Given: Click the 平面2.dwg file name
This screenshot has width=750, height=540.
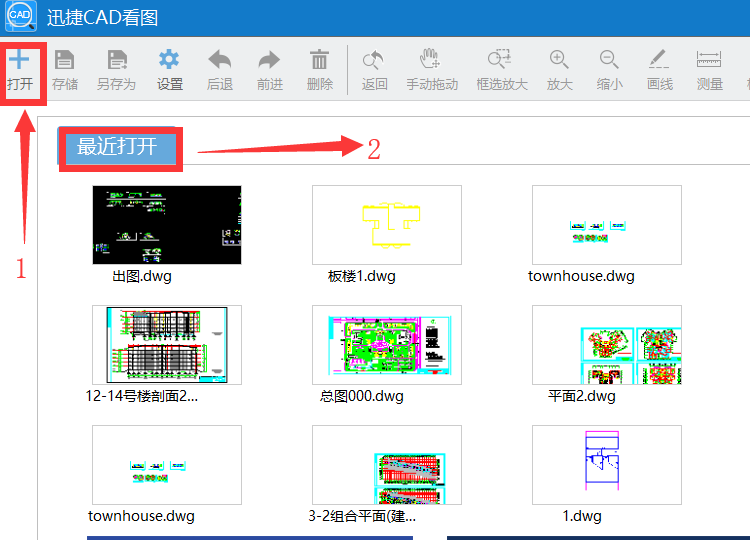Looking at the screenshot, I should tap(582, 396).
